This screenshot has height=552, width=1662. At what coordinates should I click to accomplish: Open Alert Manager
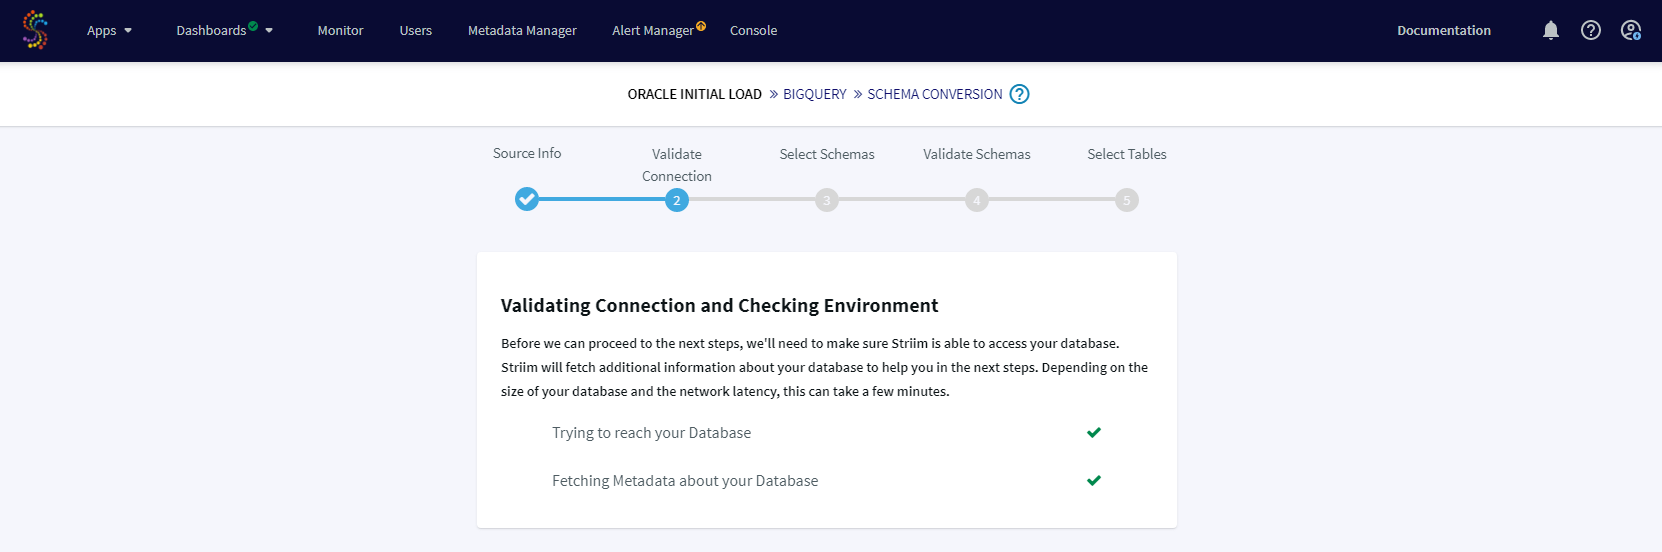pyautogui.click(x=653, y=31)
